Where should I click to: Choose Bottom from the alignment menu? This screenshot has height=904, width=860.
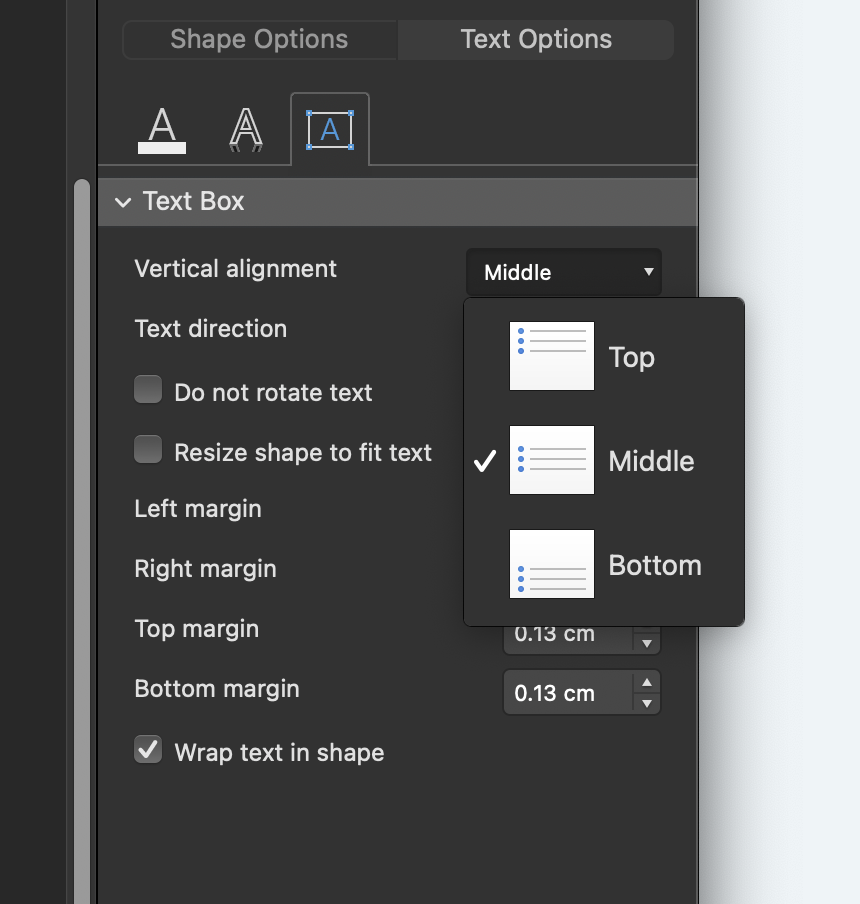(x=654, y=565)
